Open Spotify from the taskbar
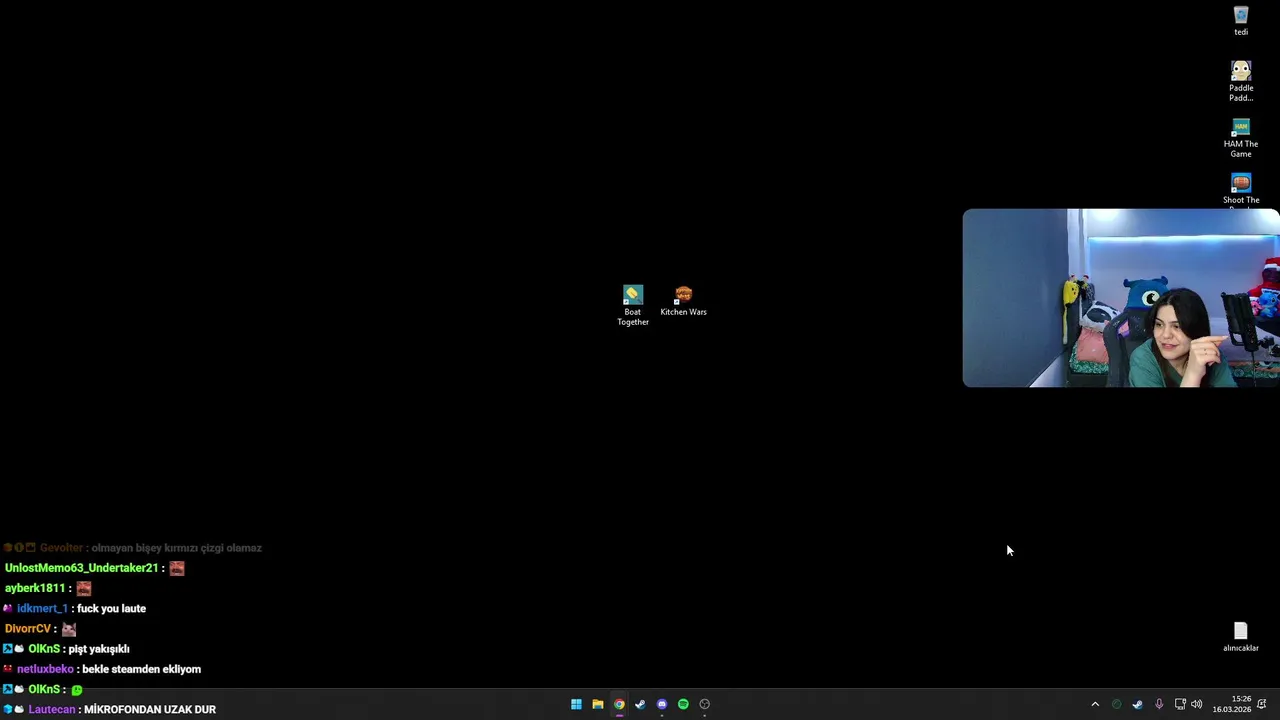 [x=683, y=704]
